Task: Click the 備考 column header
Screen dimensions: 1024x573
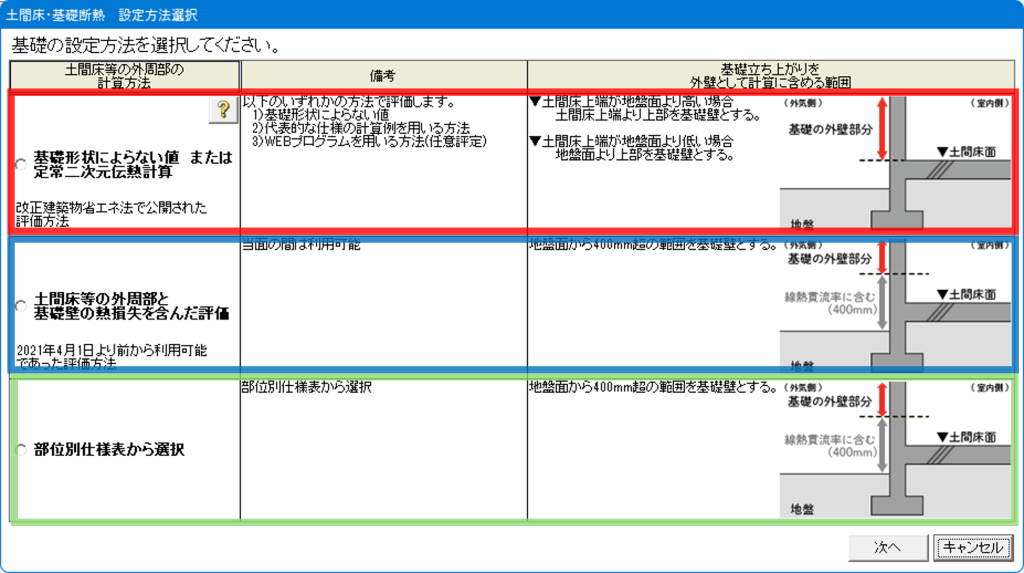Action: tap(383, 75)
